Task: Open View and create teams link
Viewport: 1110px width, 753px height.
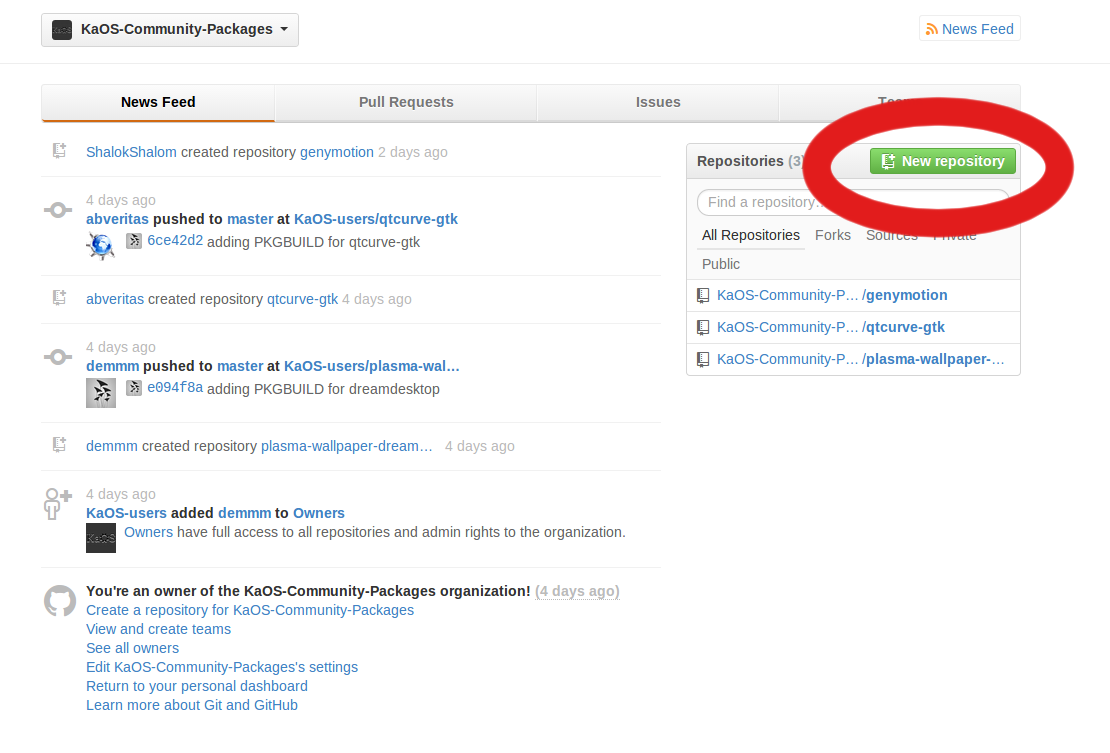Action: coord(158,629)
